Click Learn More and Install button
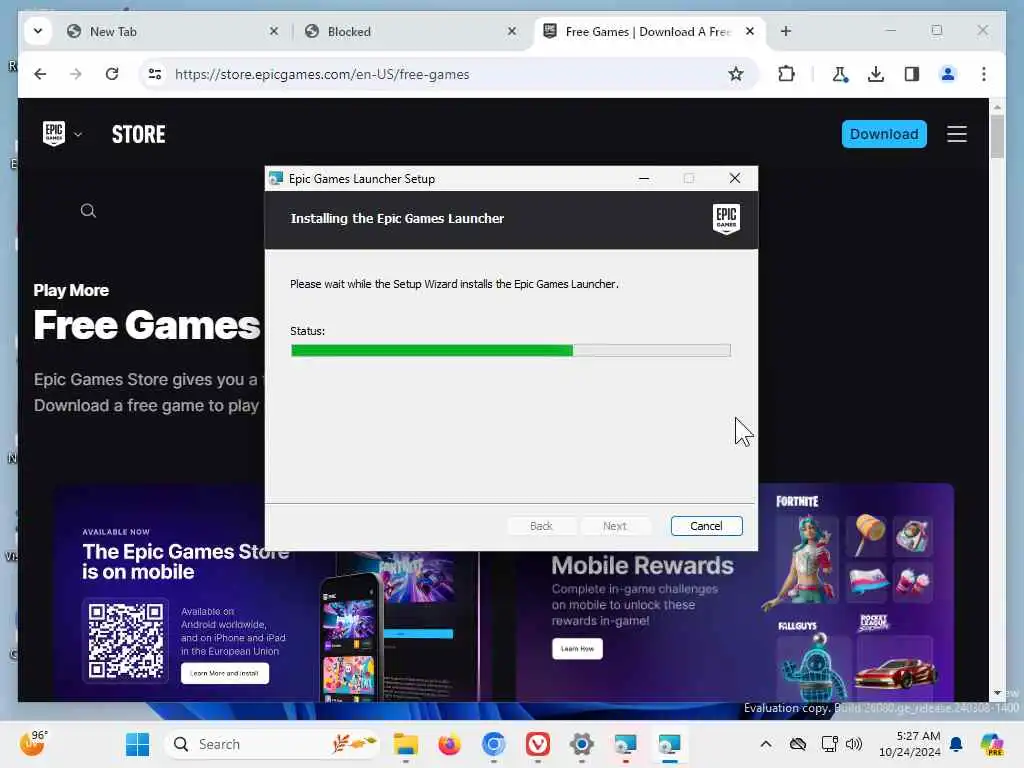The image size is (1024, 768). 225,673
